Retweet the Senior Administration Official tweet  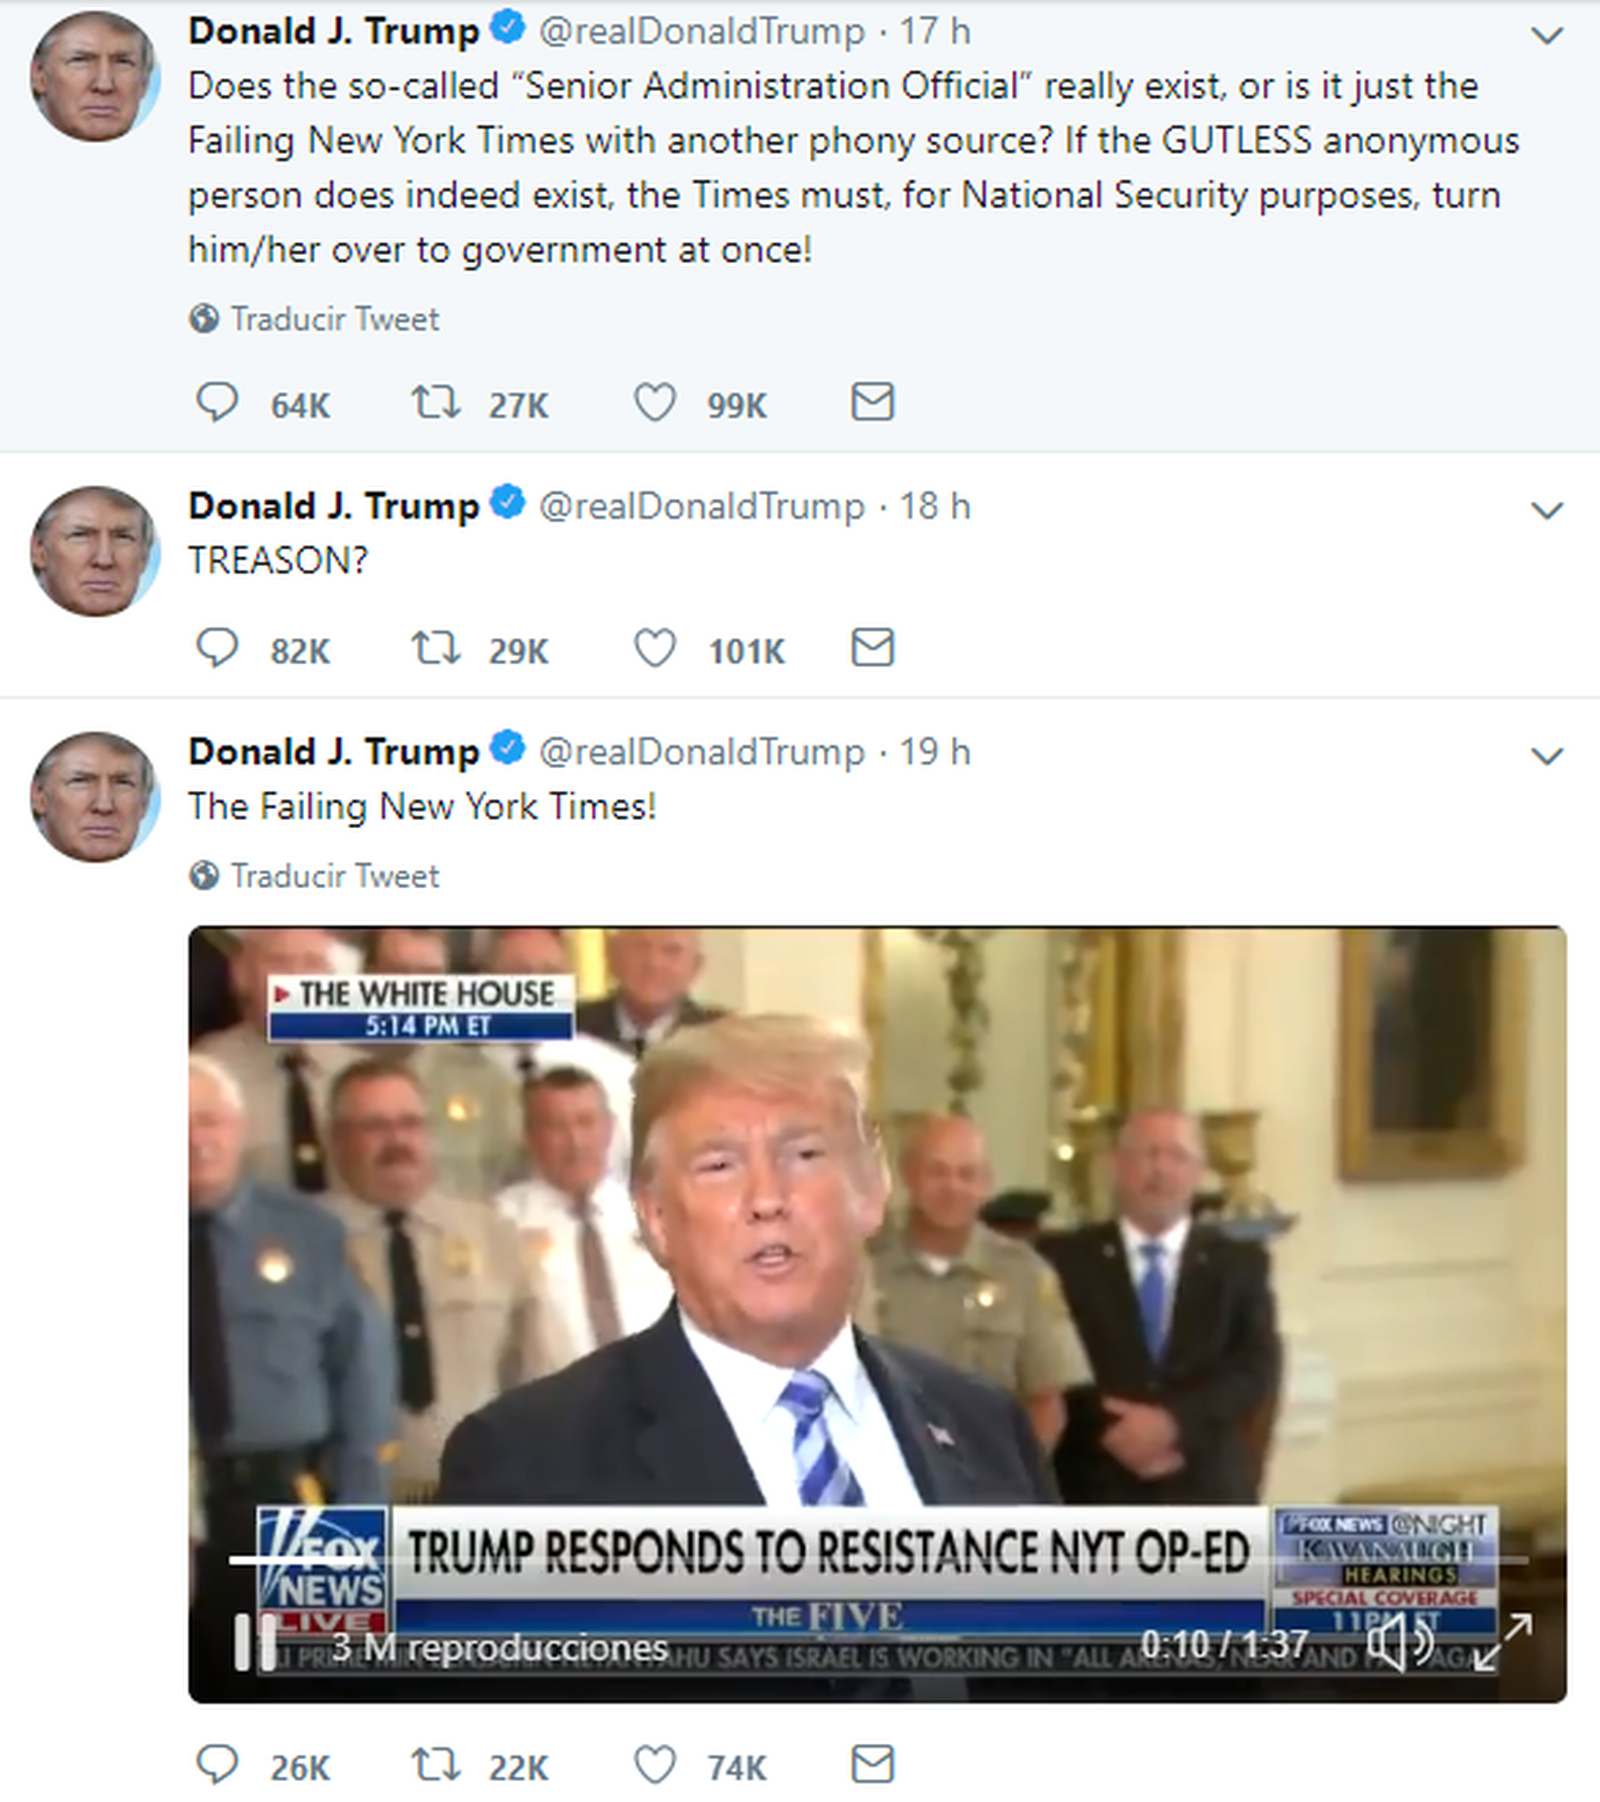coord(436,403)
